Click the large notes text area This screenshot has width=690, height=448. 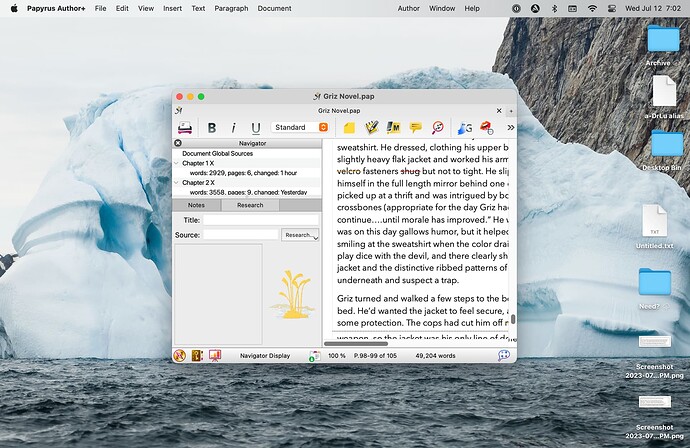click(218, 294)
